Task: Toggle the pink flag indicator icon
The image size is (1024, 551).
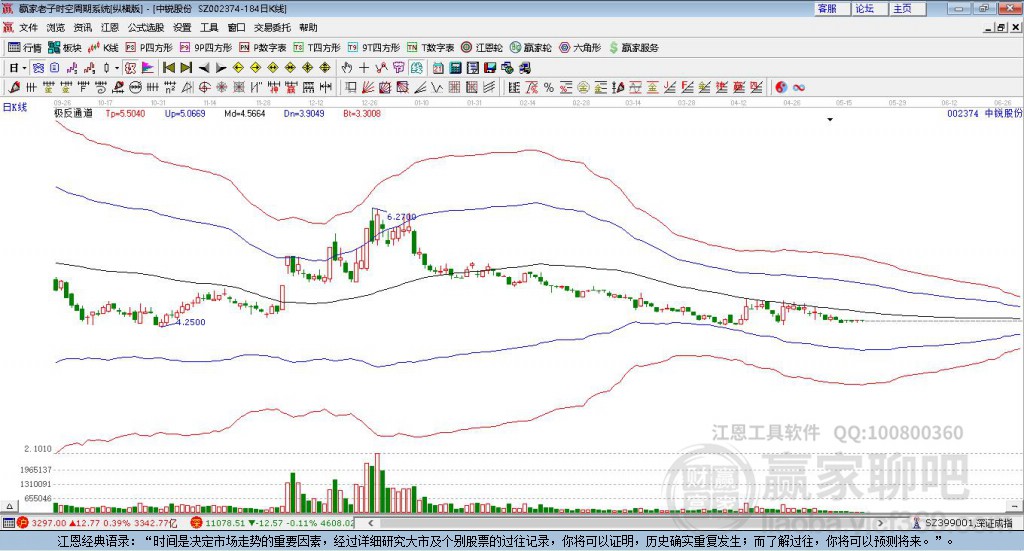Action: pyautogui.click(x=148, y=68)
